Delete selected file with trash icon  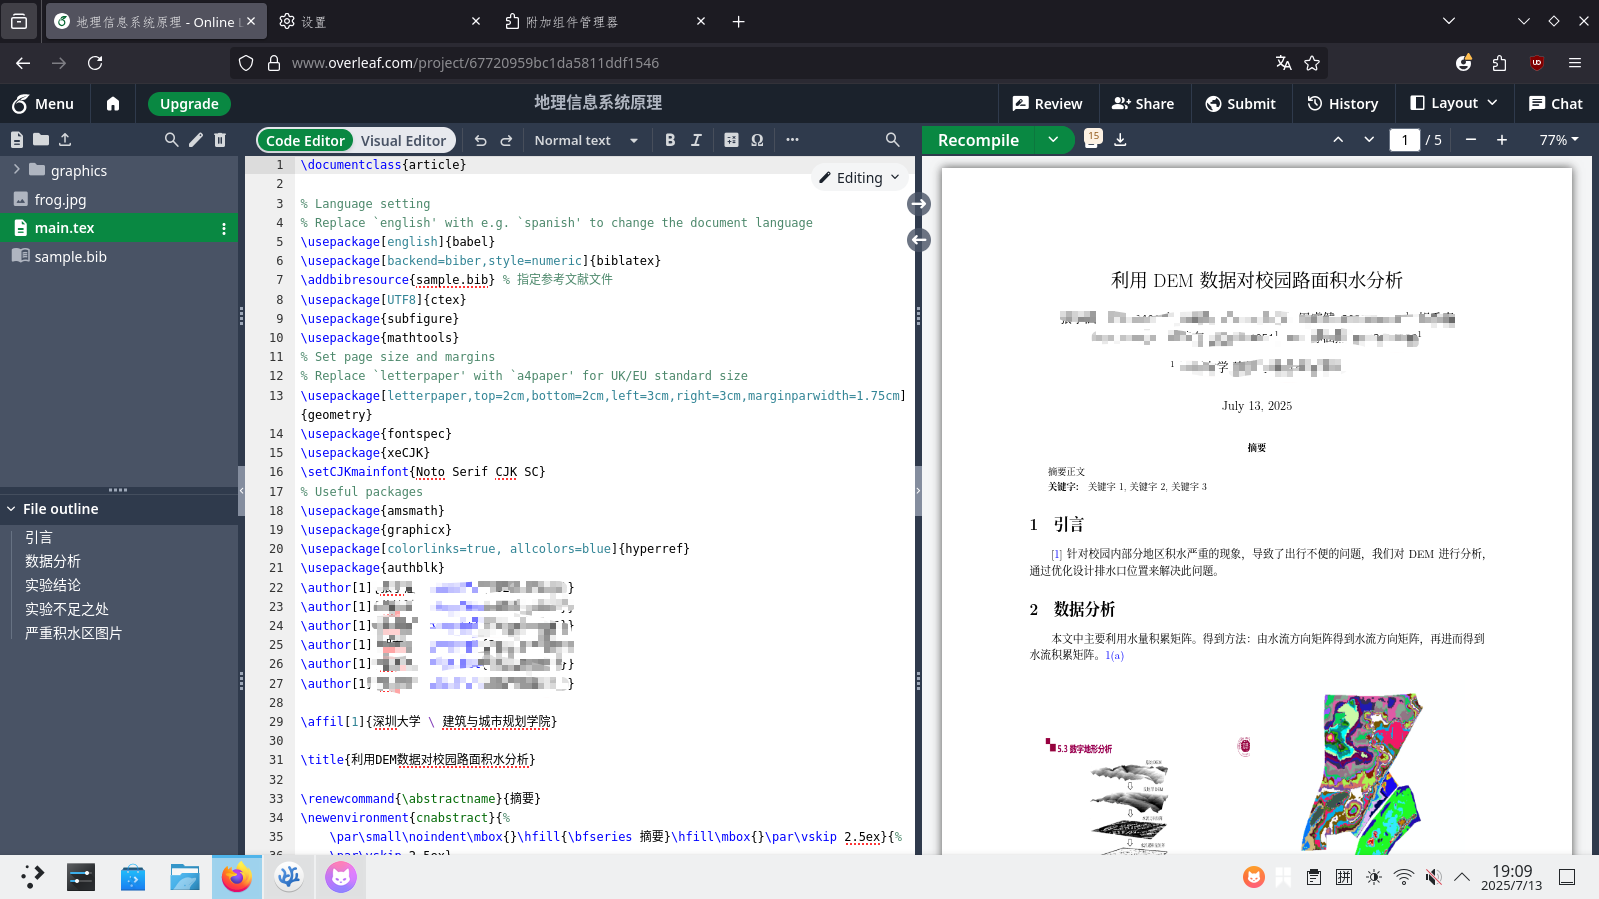point(220,140)
